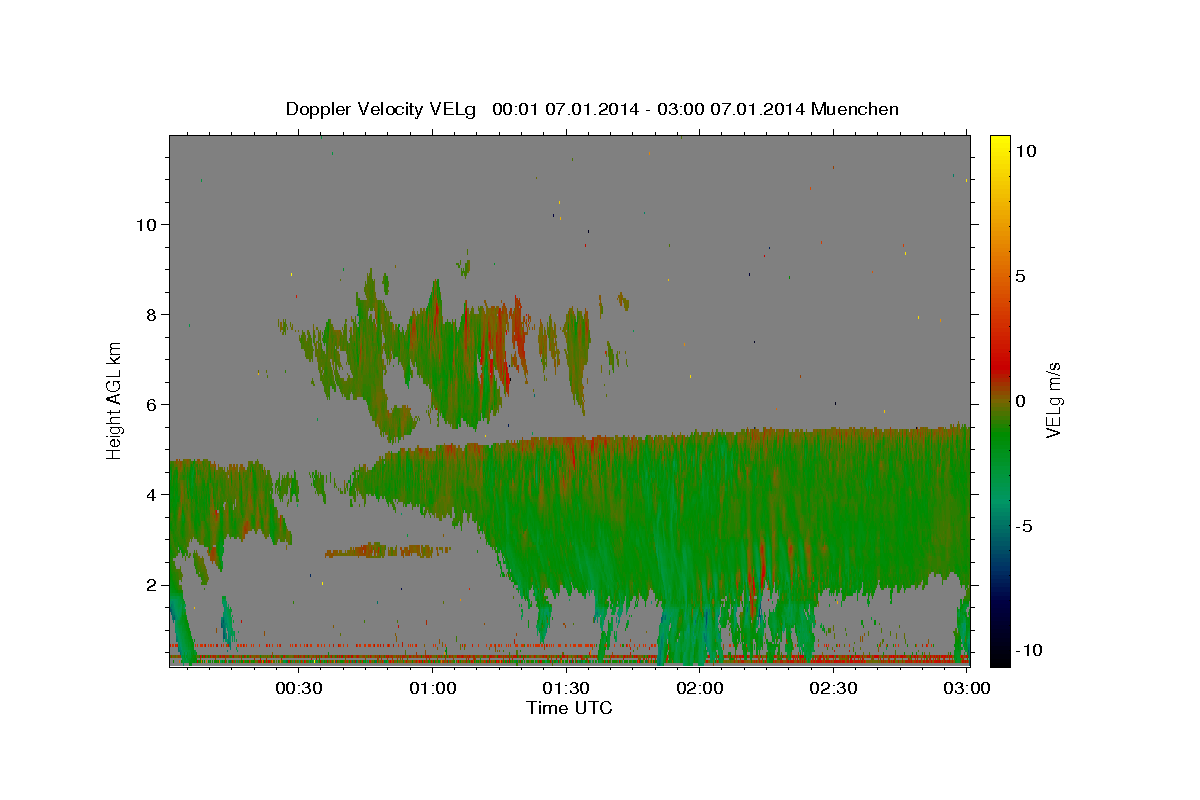Click the 'Height AGL km' axis label
Image resolution: width=1200 pixels, height=800 pixels.
pos(115,400)
